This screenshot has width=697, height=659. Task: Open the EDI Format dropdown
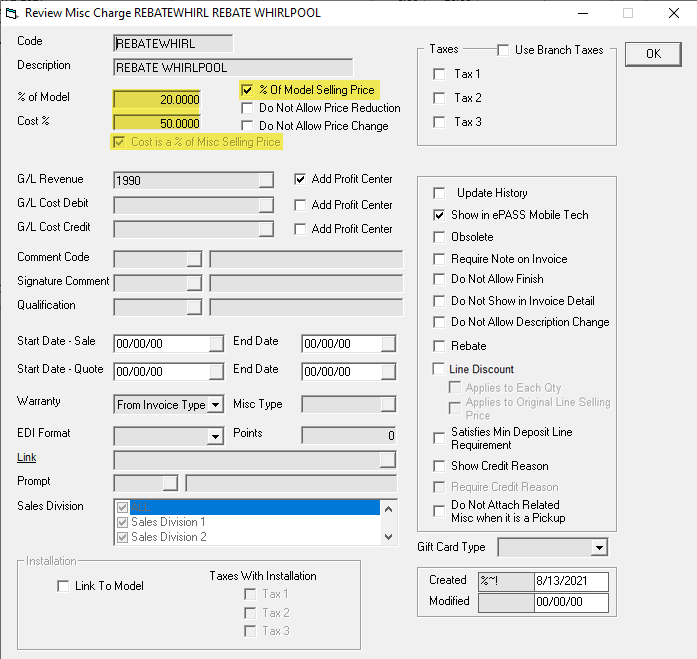click(214, 436)
